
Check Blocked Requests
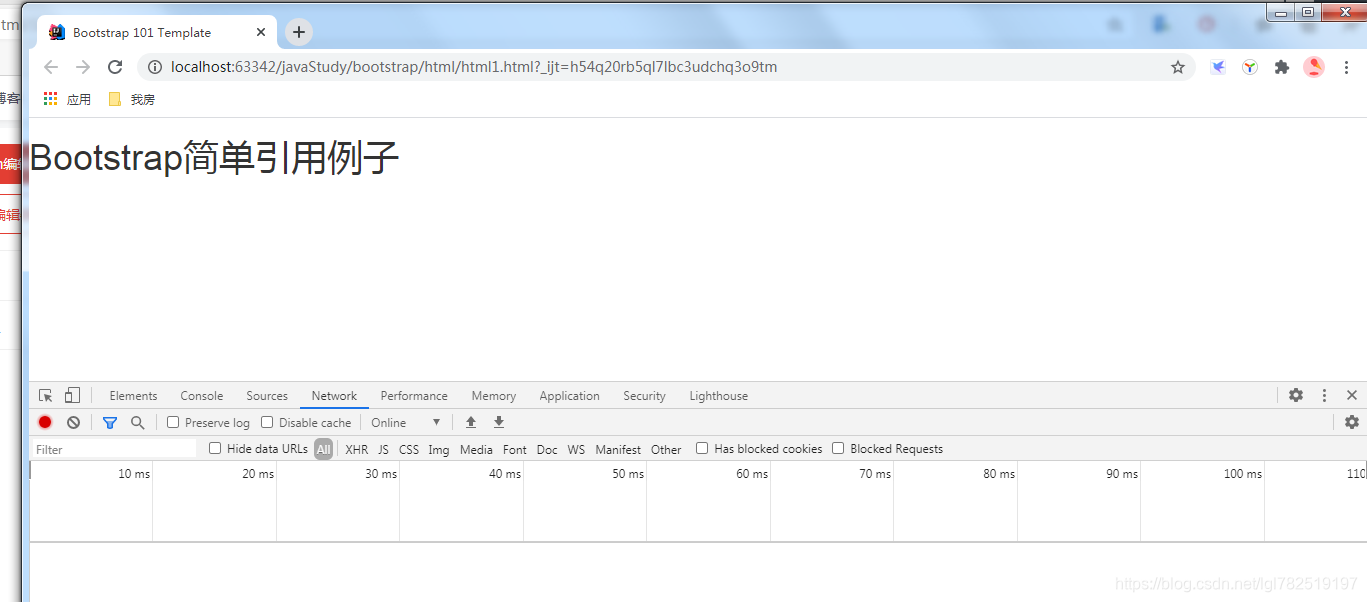tap(838, 448)
